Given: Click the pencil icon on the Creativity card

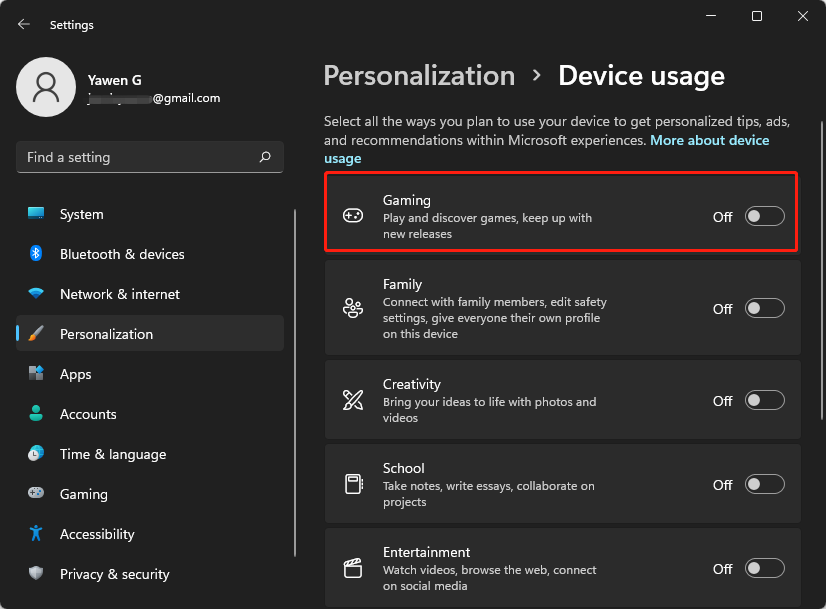Looking at the screenshot, I should point(353,400).
